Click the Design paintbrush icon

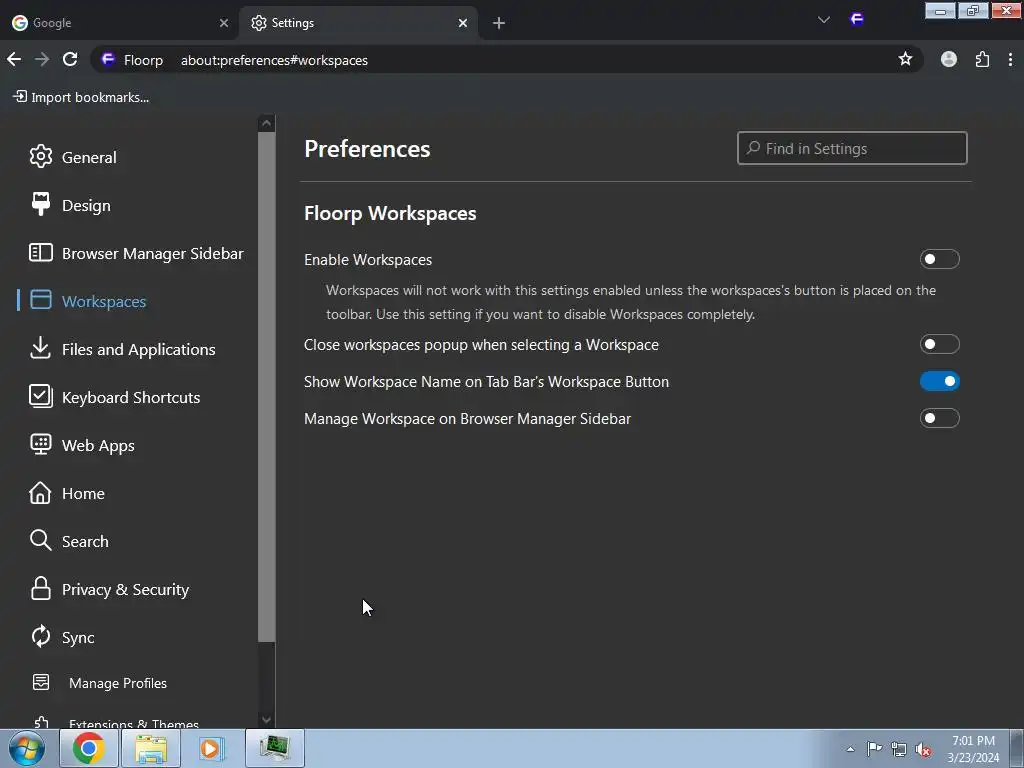click(40, 204)
